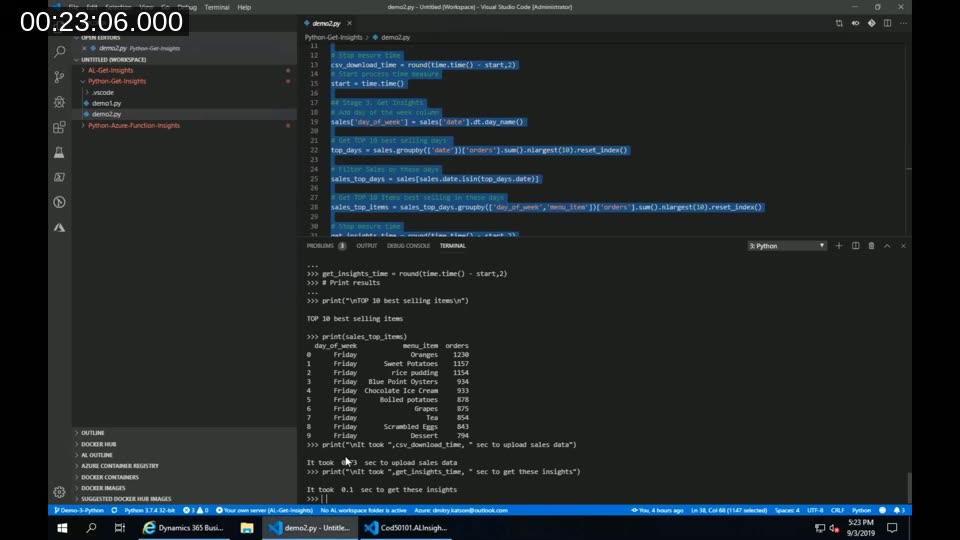Screen dimensions: 960x540
Task: Maximize the terminal panel with up chevron
Action: point(887,246)
